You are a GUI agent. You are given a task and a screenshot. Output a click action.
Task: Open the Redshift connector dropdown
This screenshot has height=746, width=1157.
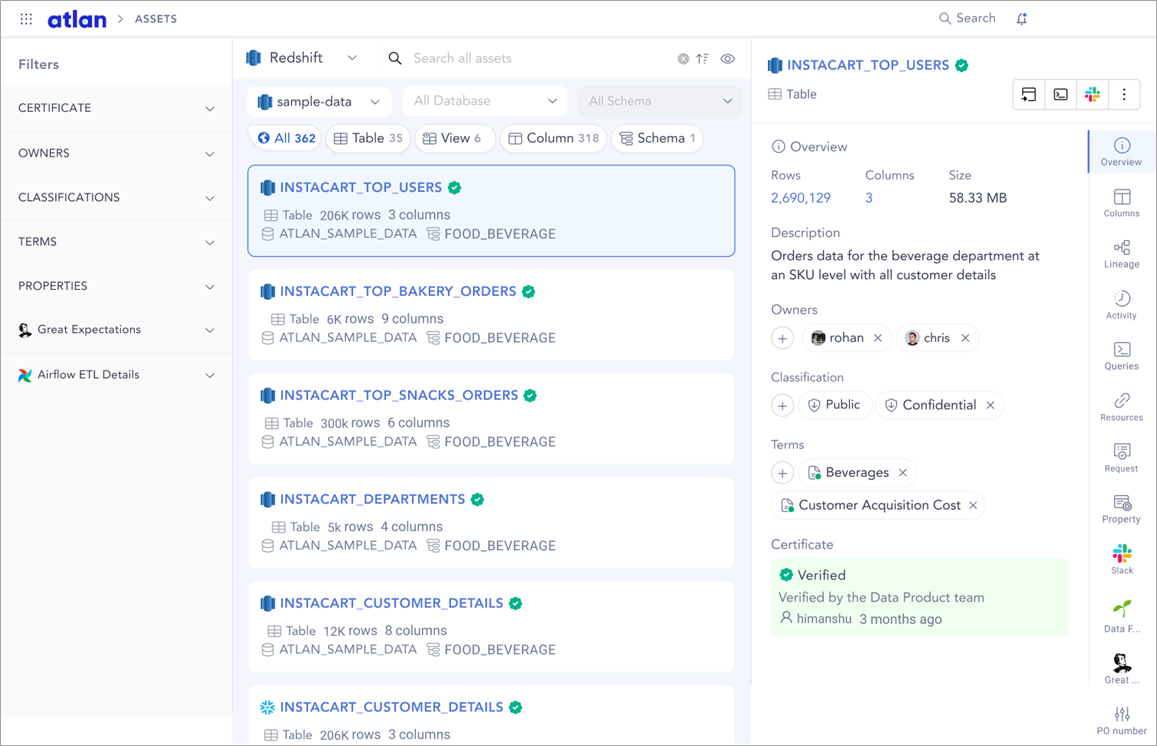302,58
